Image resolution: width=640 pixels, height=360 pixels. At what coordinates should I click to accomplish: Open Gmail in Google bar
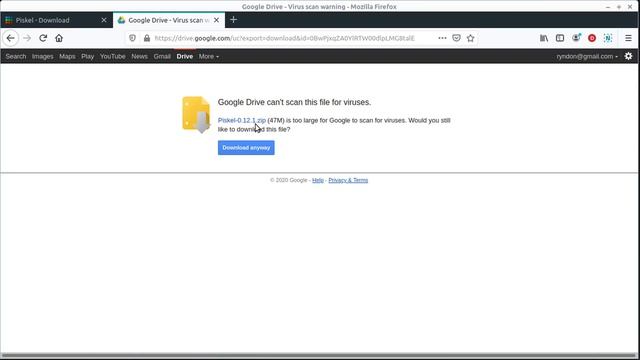(x=162, y=56)
